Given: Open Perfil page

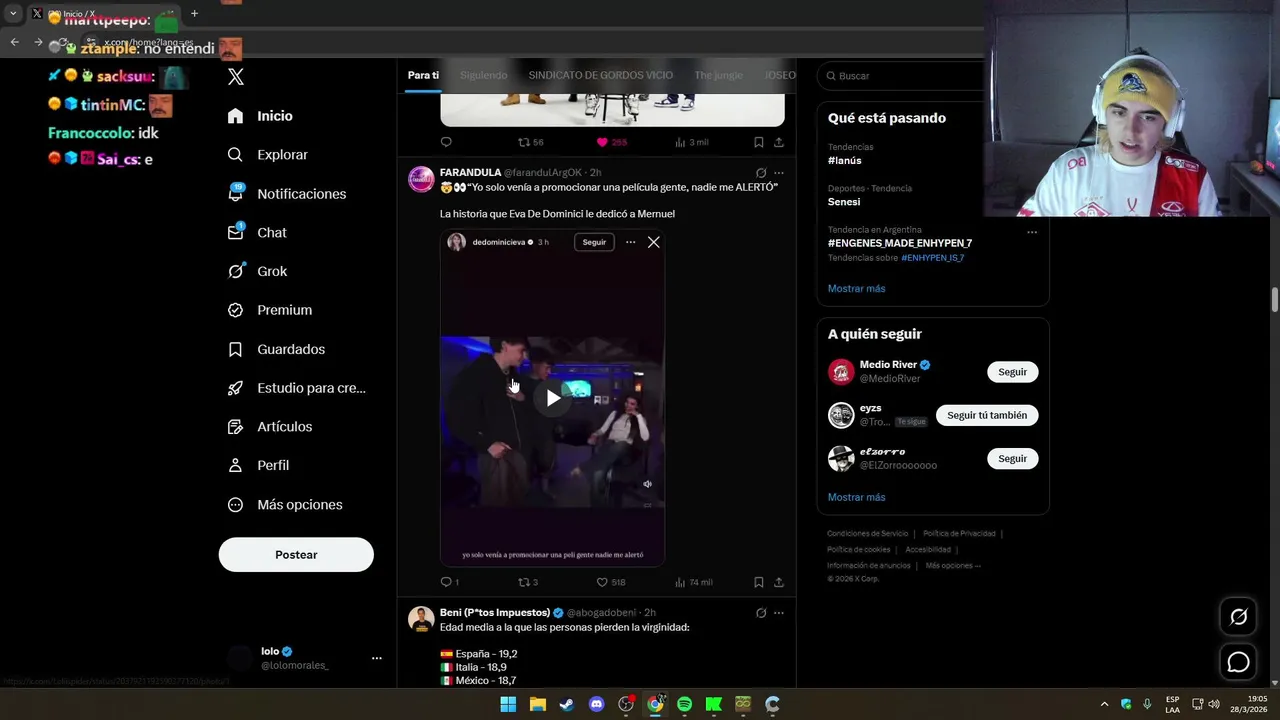Looking at the screenshot, I should pyautogui.click(x=258, y=466).
